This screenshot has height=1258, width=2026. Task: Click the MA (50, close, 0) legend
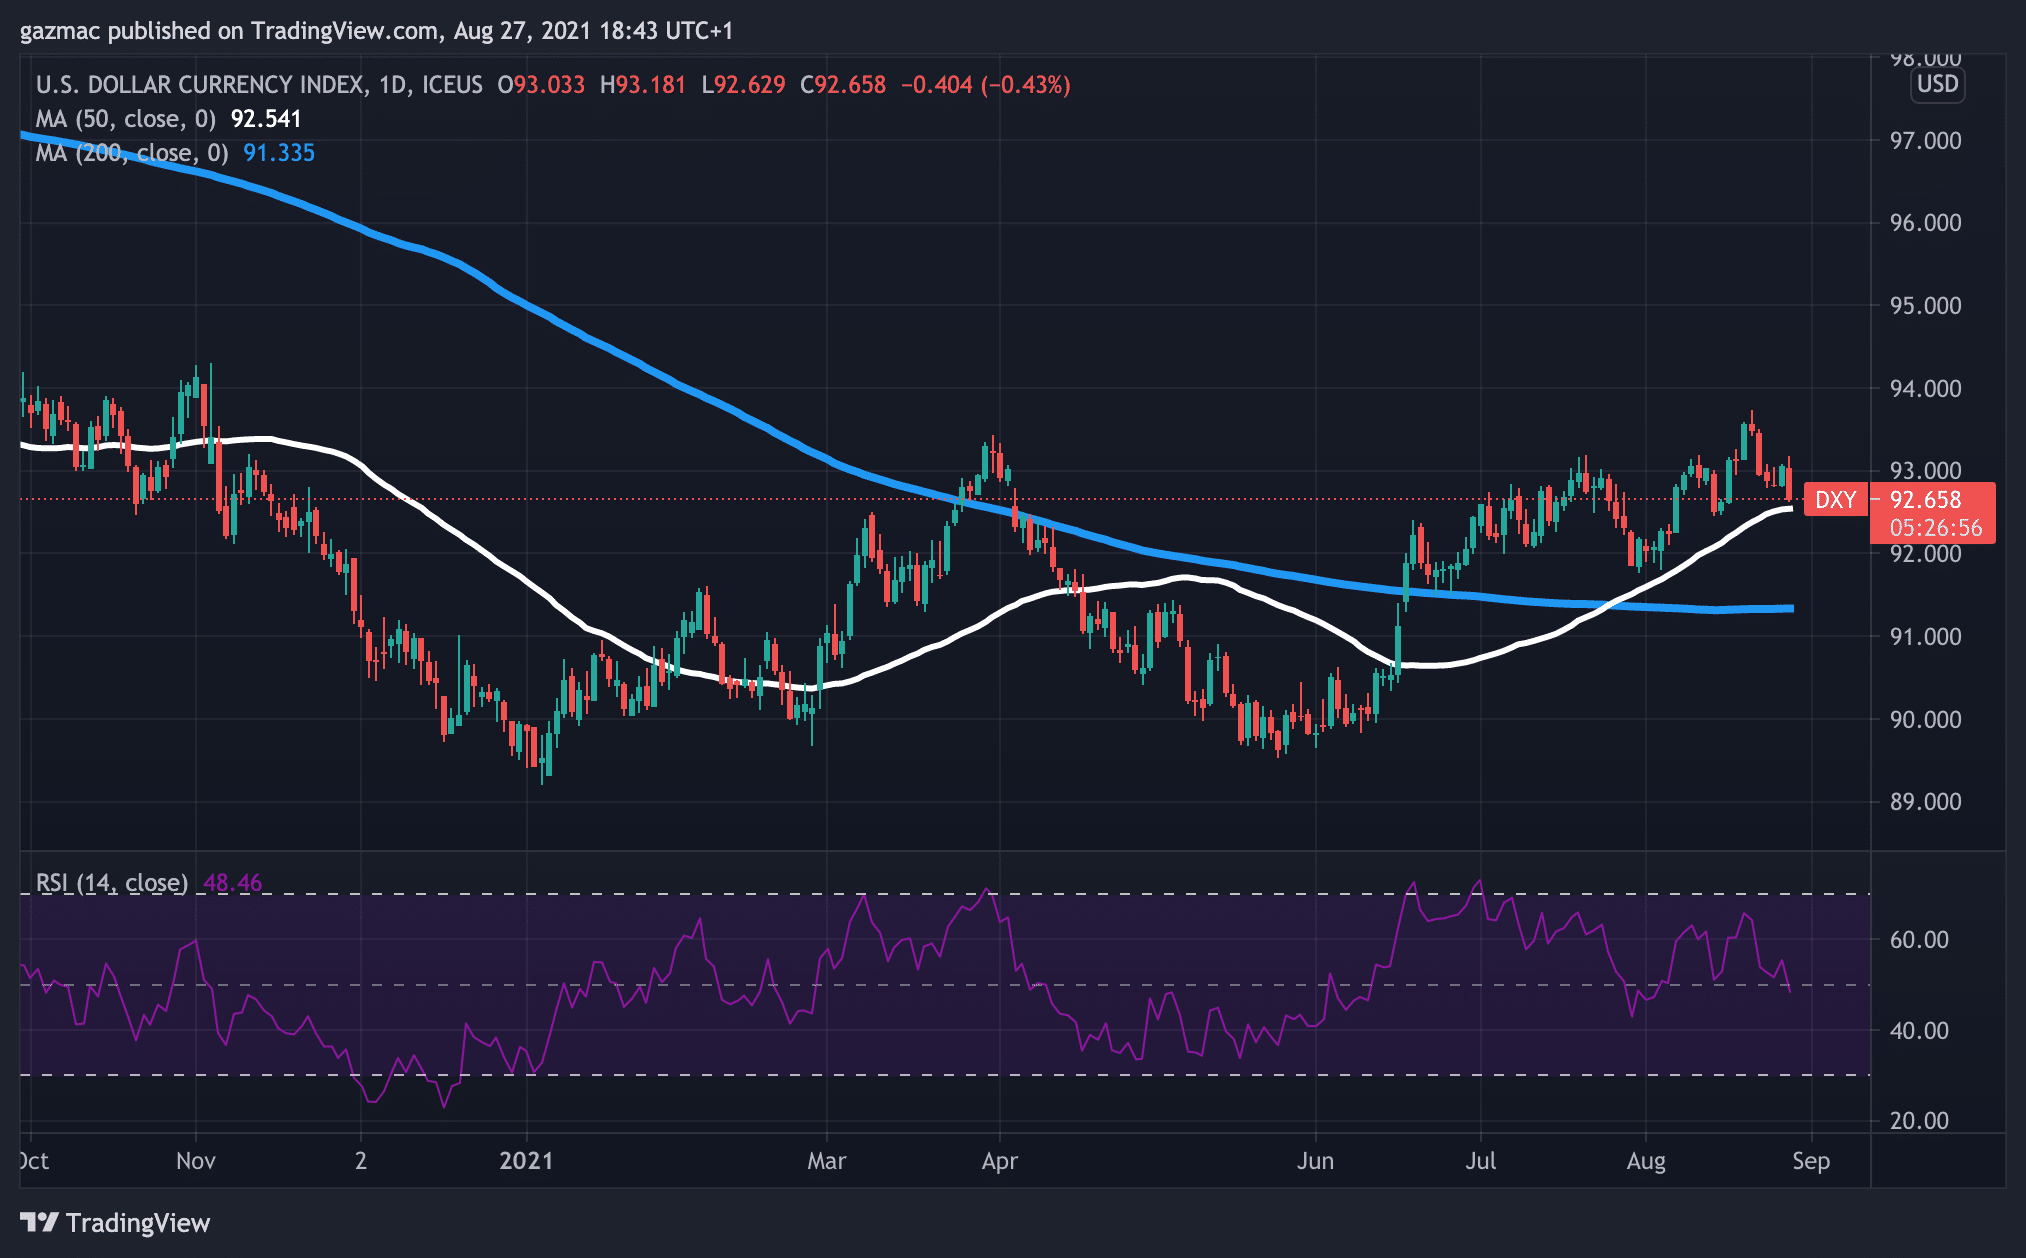tap(126, 119)
